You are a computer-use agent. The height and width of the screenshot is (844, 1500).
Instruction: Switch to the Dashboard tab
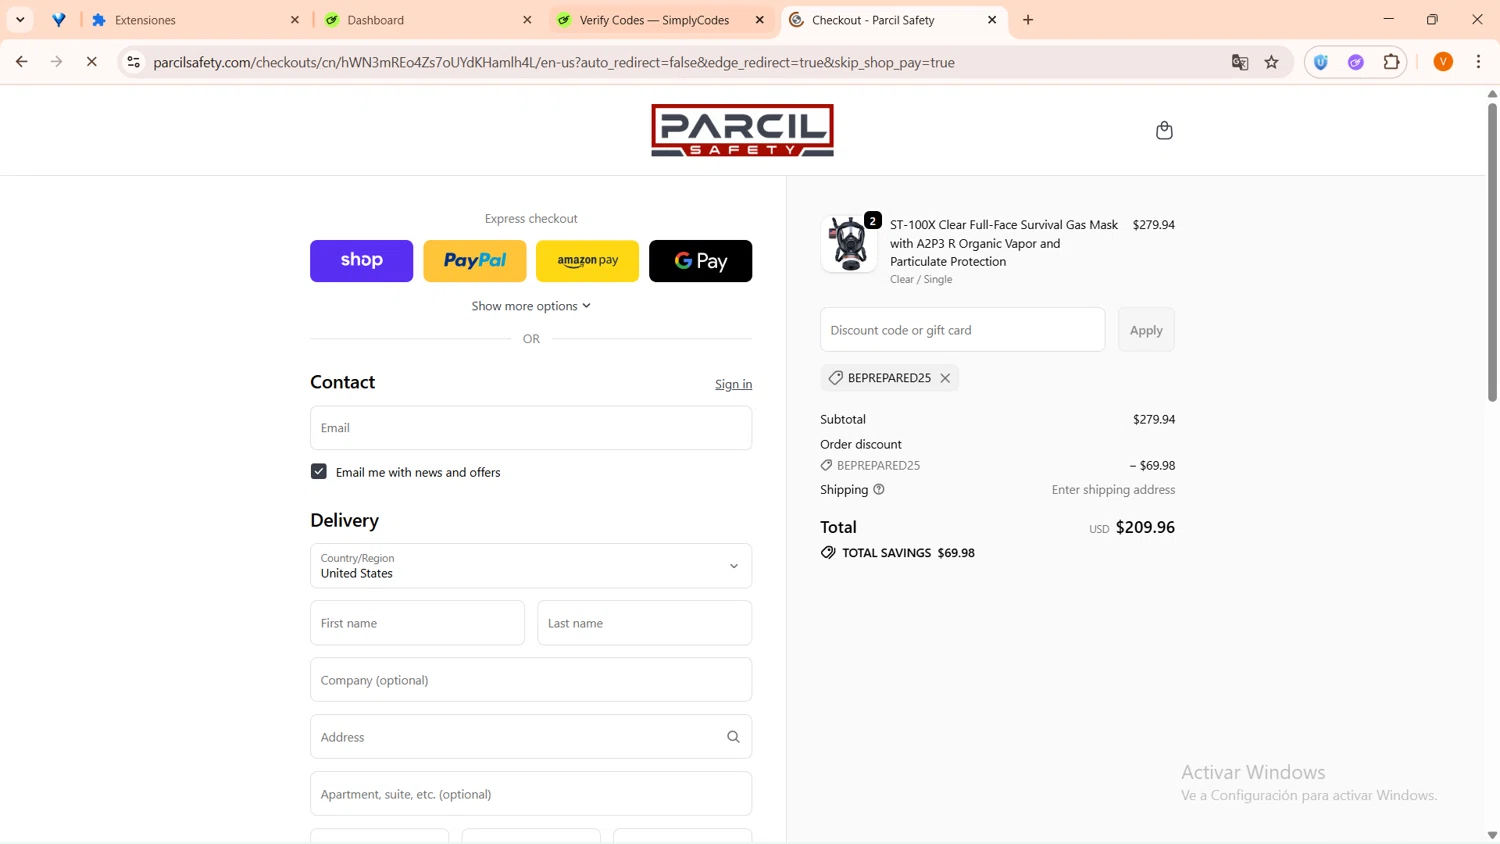click(428, 20)
